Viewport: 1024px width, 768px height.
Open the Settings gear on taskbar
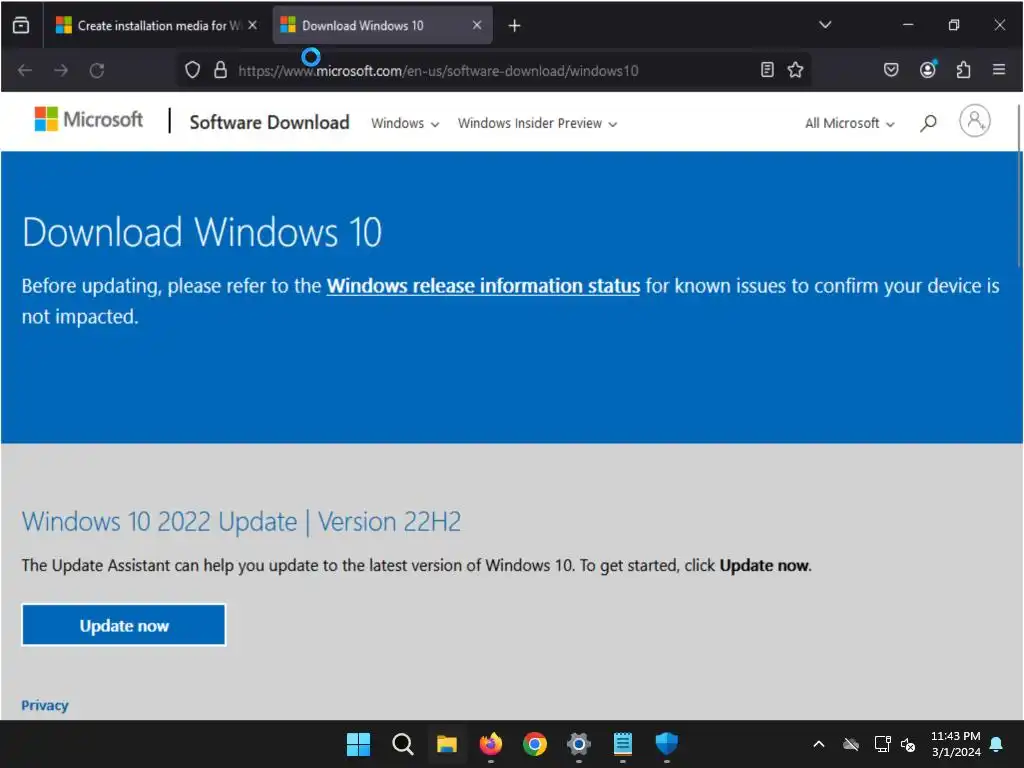click(579, 744)
